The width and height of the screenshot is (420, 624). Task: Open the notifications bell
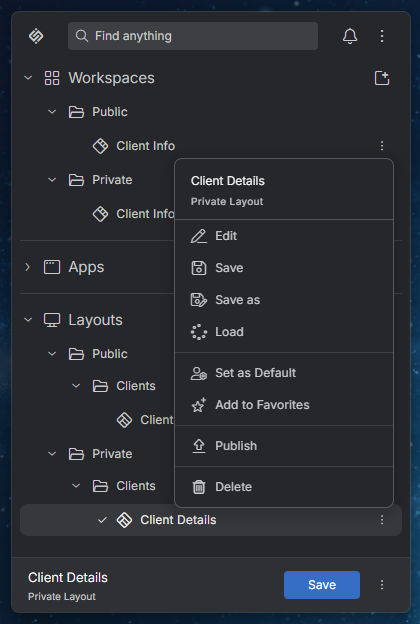pyautogui.click(x=350, y=36)
